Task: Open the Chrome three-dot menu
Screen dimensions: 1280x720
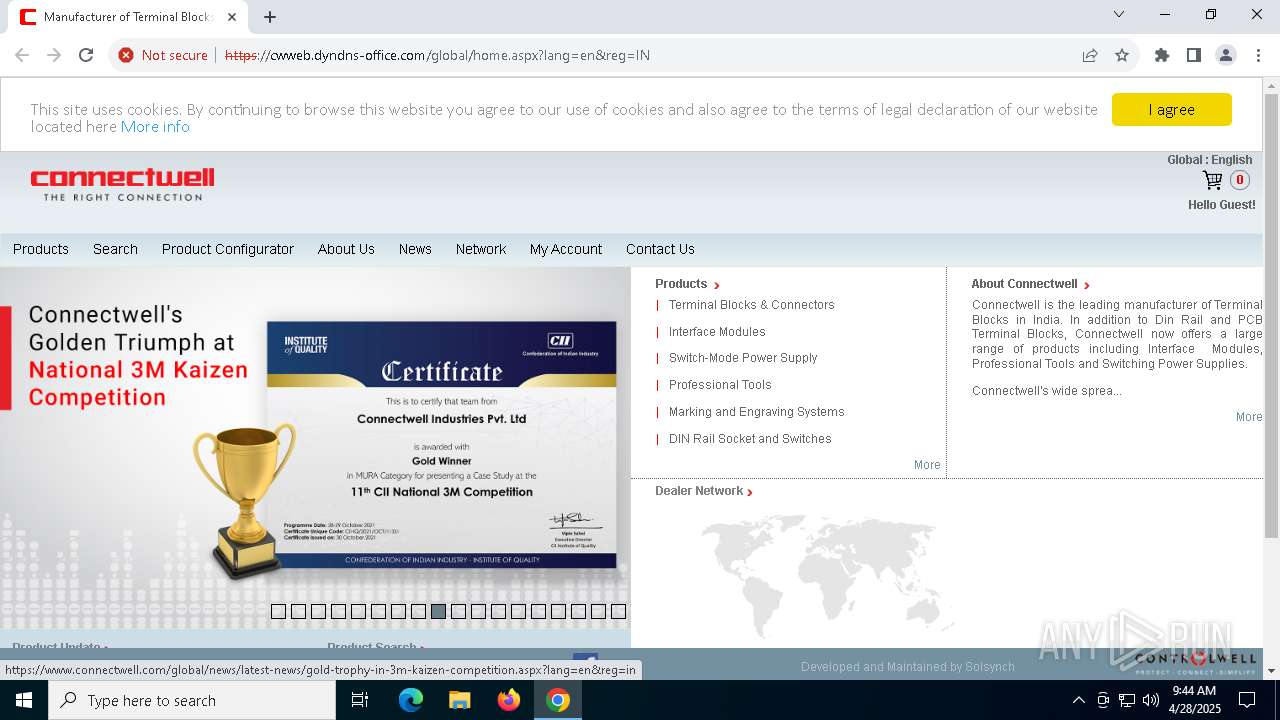Action: 1258,55
